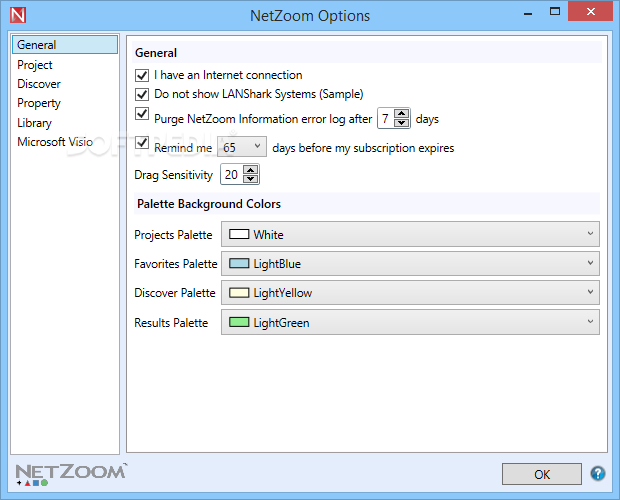Screen dimensions: 620x500
Task: Expand the Favorites Palette color dropdown
Action: pos(410,263)
